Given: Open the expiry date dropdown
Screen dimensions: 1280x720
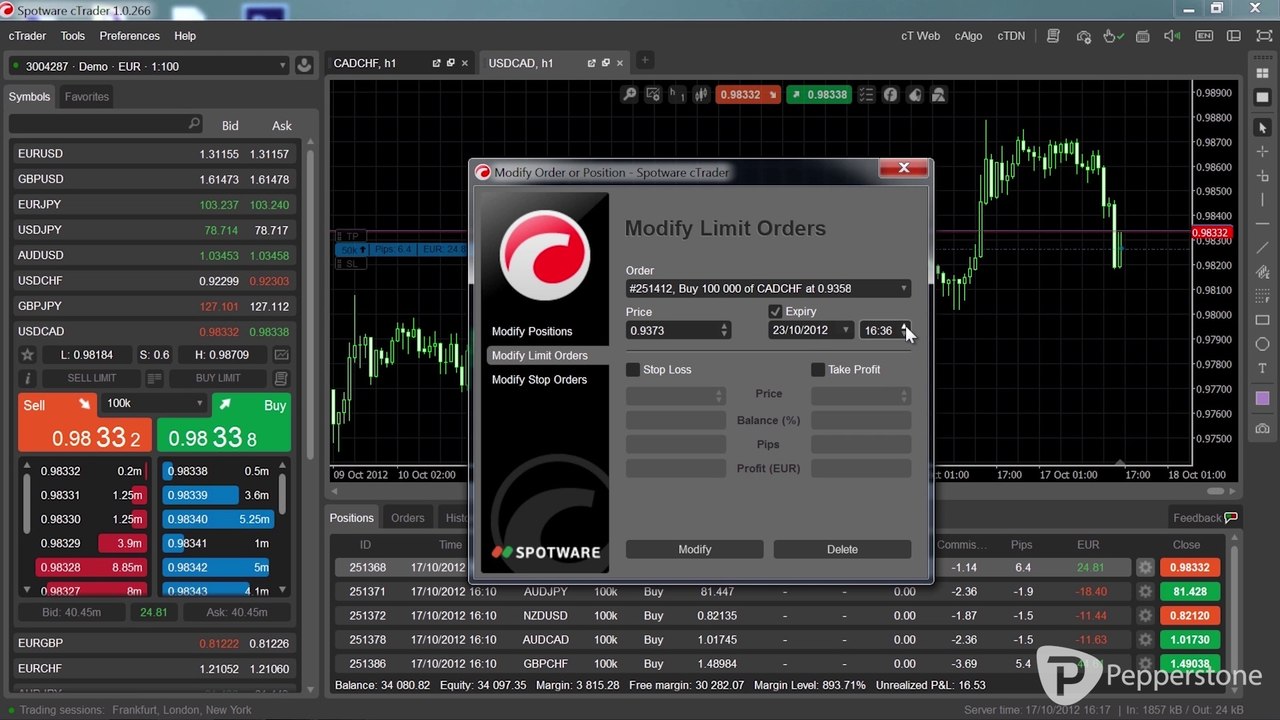Looking at the screenshot, I should [x=811, y=330].
